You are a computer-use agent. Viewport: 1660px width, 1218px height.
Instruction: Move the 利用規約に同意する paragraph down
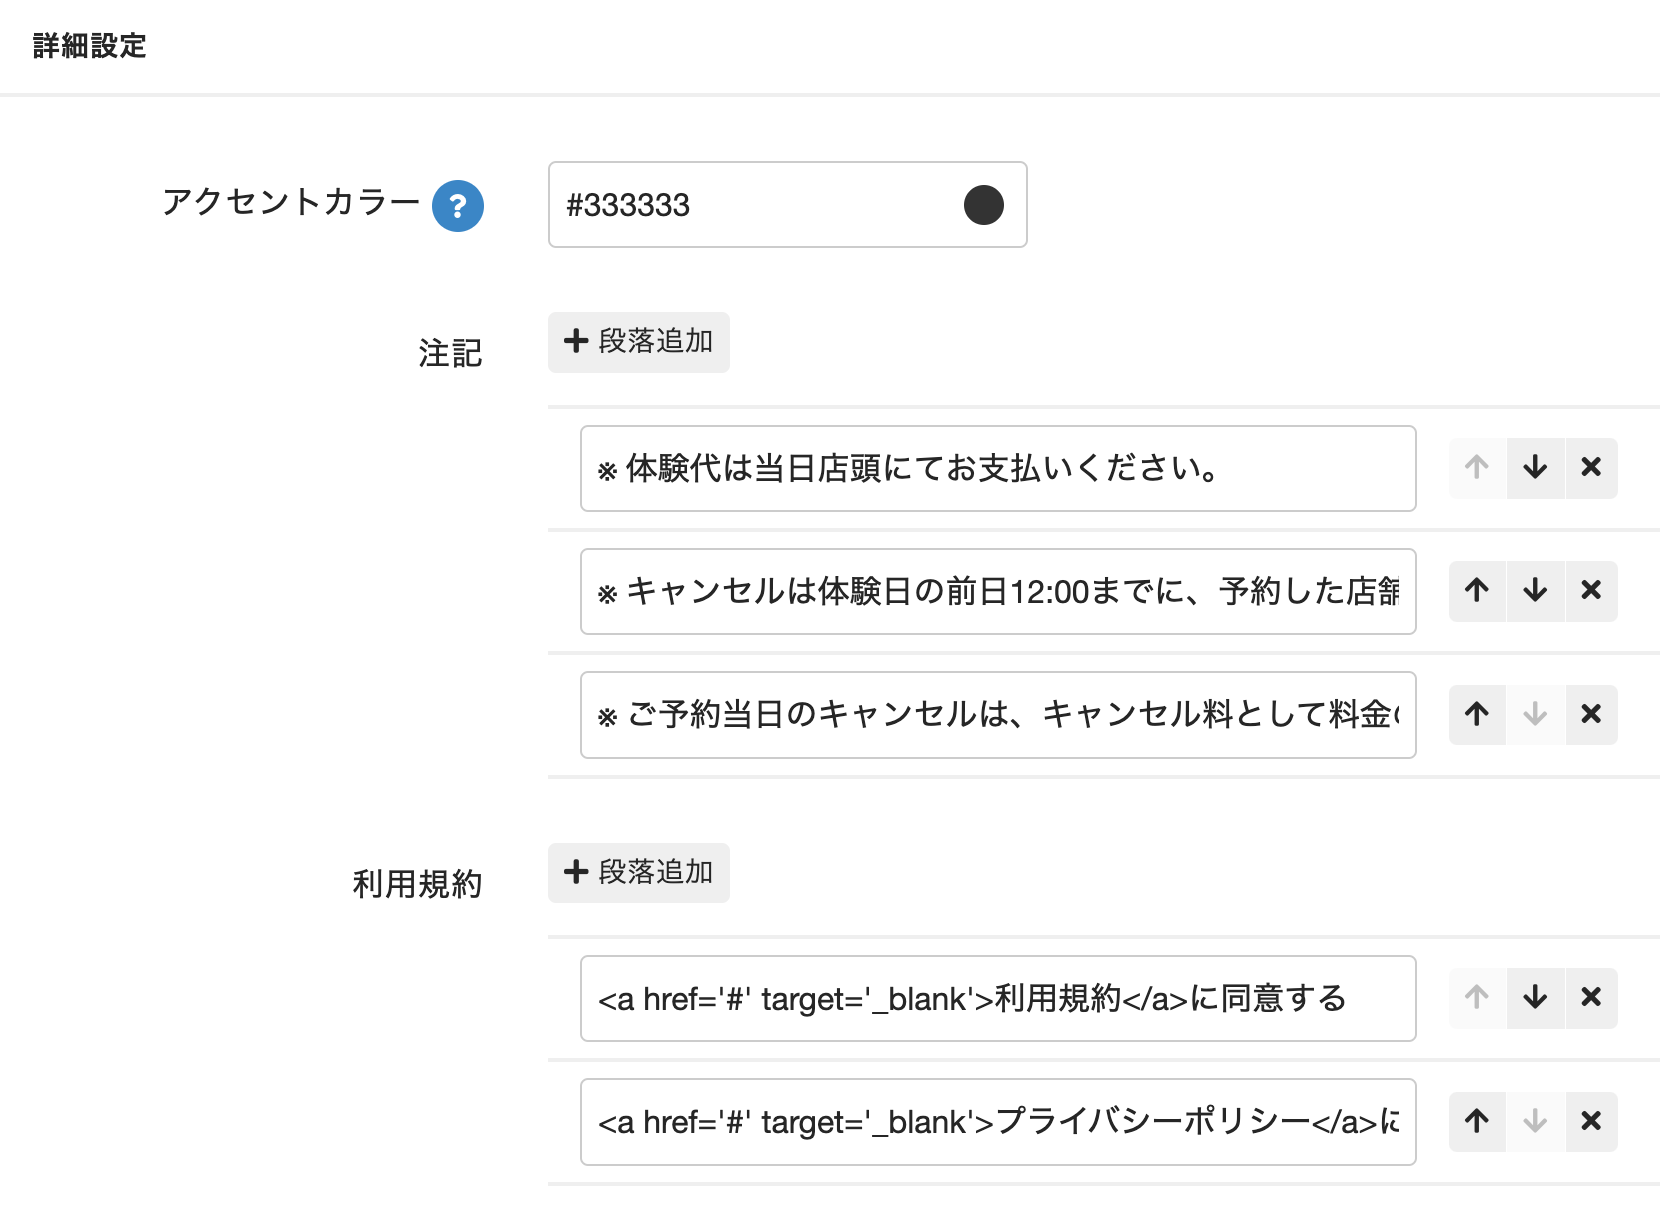[x=1535, y=998]
